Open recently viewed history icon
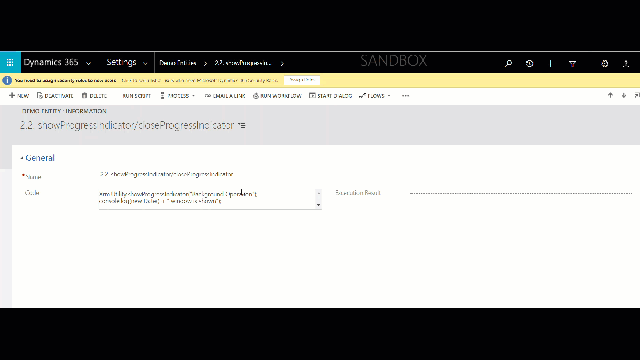This screenshot has height=360, width=640. (529, 63)
